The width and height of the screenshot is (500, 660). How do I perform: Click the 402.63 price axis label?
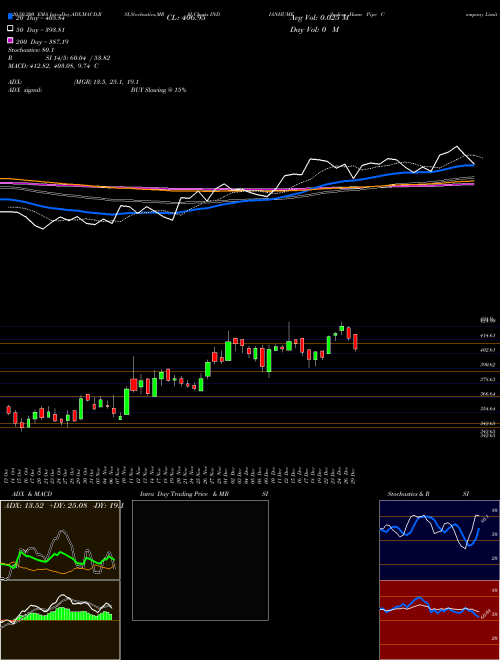(x=488, y=350)
